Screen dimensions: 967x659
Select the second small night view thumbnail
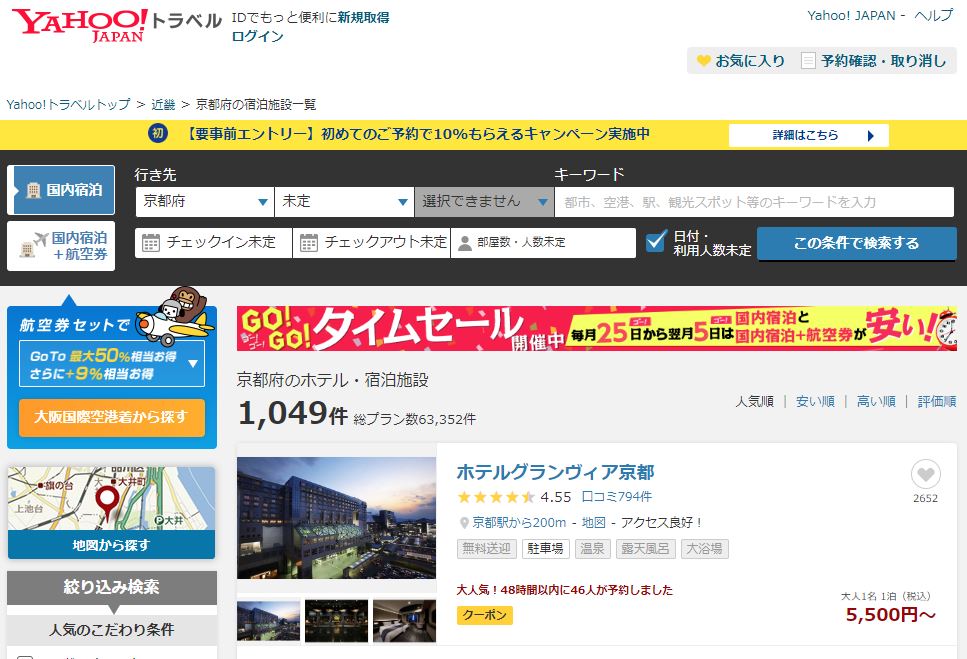[337, 621]
